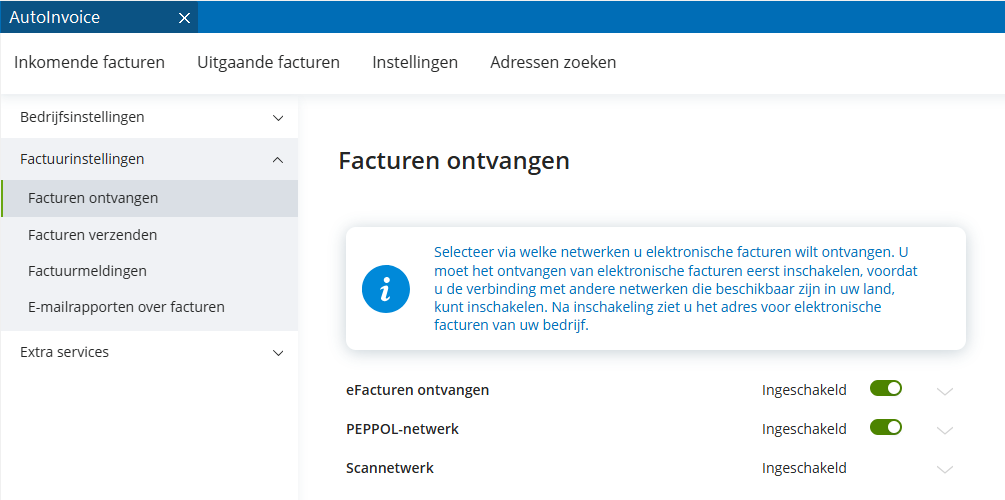Click Ingeschakeld status of eFacturen ontvangen
The image size is (1005, 500).
pyautogui.click(x=804, y=390)
